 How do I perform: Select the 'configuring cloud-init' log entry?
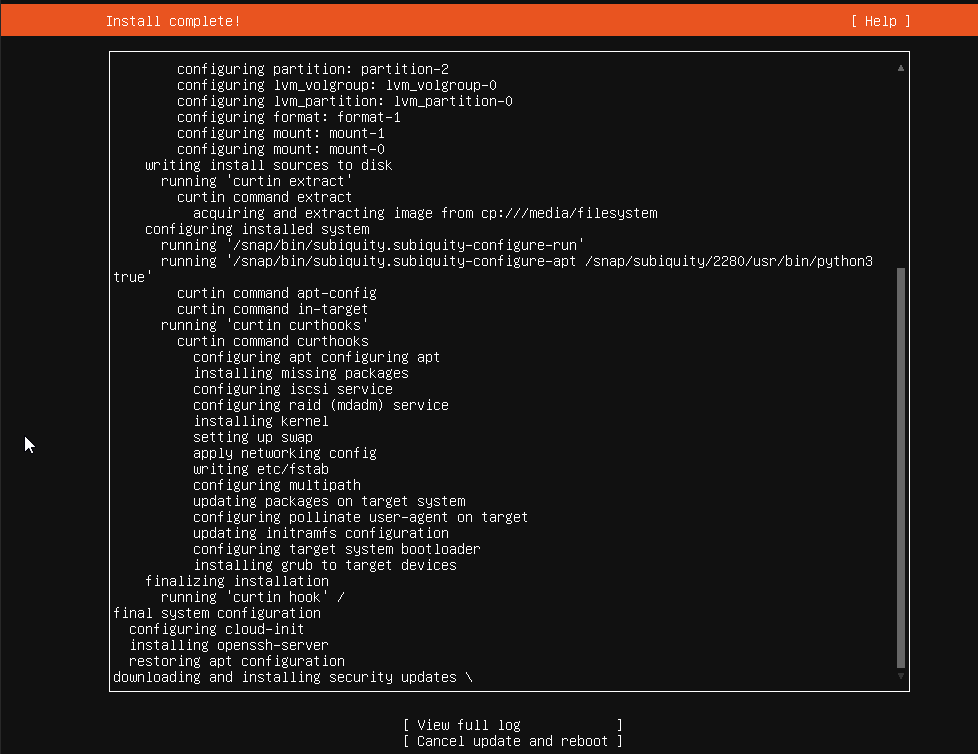216,629
